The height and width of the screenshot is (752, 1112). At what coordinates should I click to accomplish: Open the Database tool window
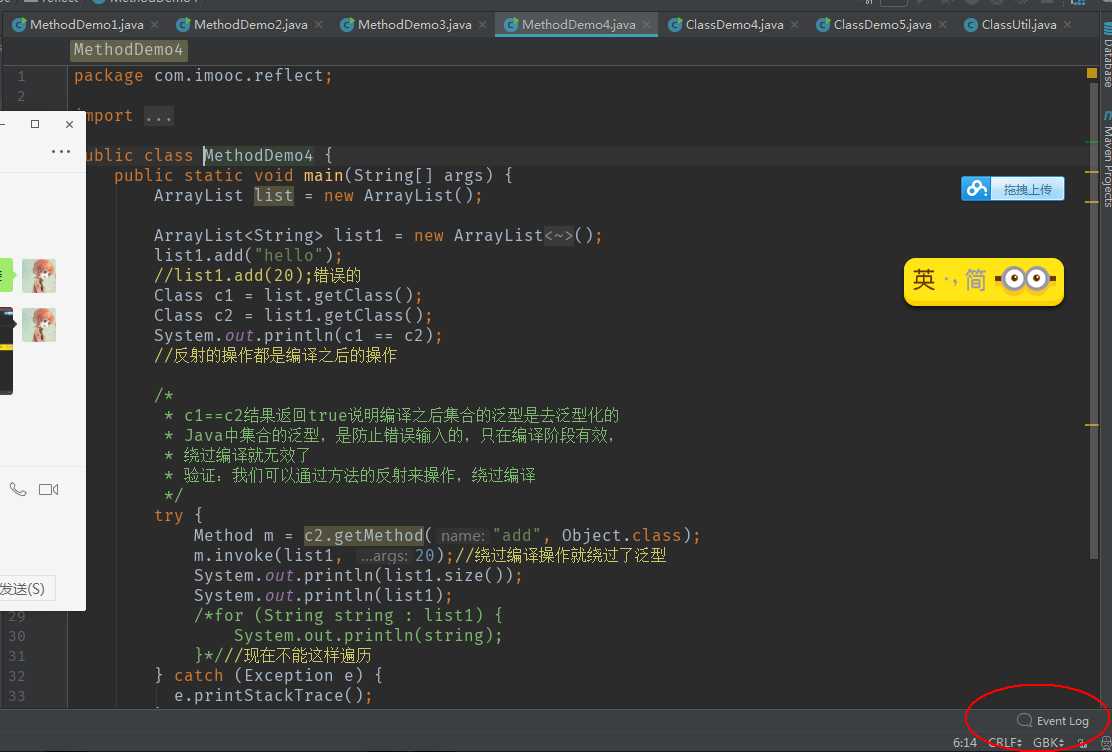[x=1106, y=57]
